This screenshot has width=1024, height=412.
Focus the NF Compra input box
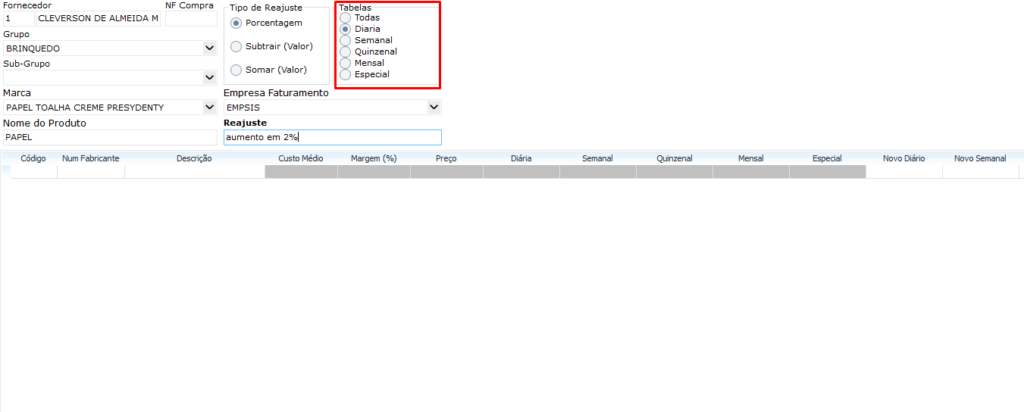coord(190,18)
